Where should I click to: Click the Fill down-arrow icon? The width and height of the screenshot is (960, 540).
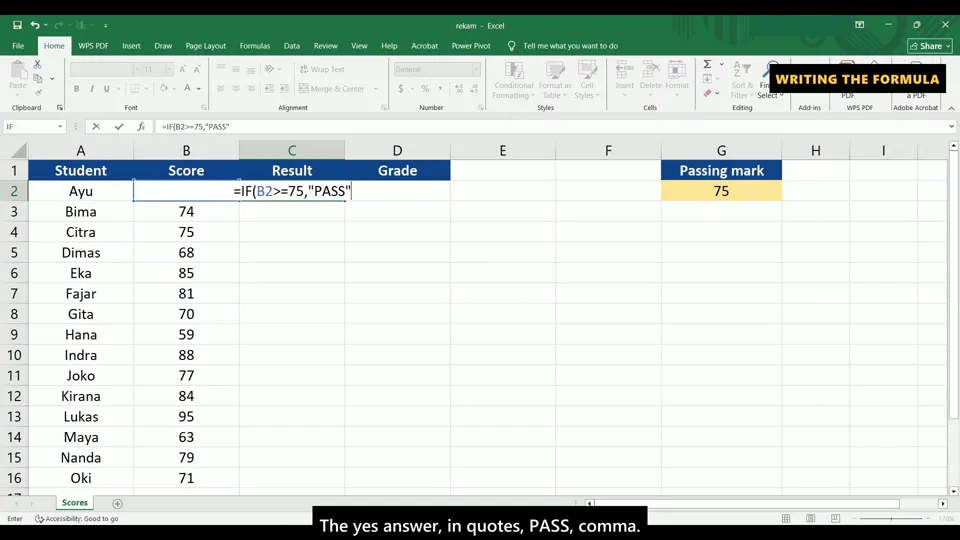707,78
